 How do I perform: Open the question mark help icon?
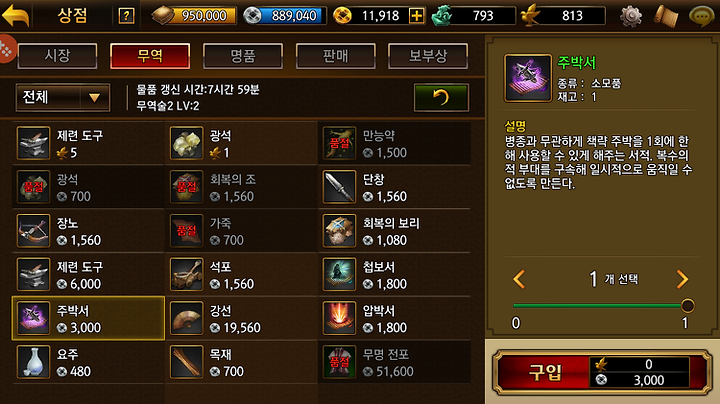(126, 16)
